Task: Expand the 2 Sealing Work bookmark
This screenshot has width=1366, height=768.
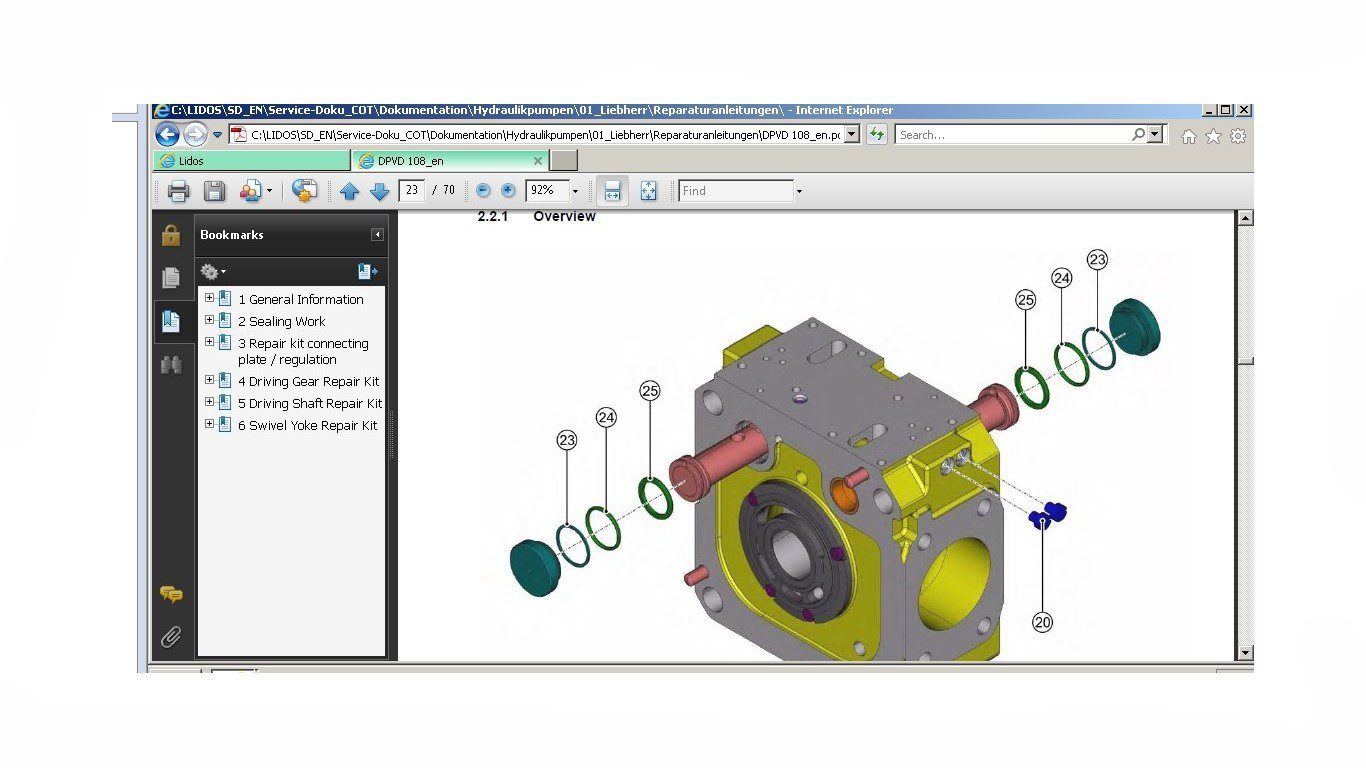Action: [210, 320]
